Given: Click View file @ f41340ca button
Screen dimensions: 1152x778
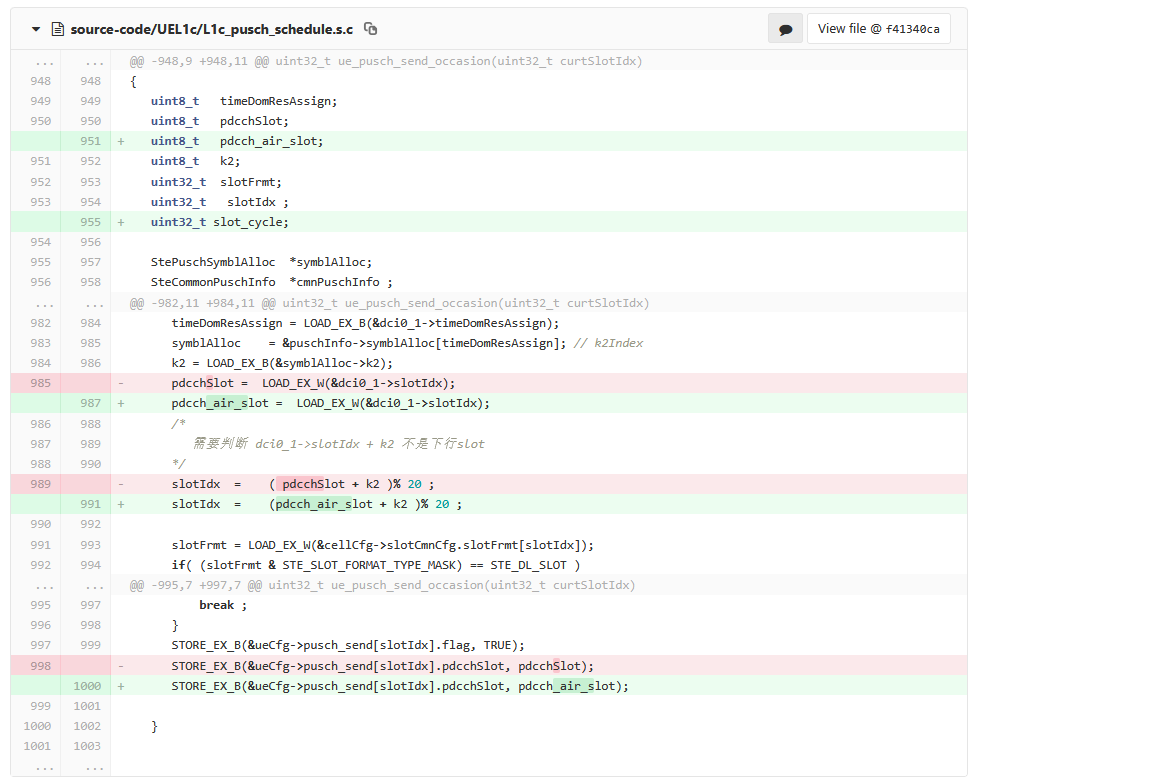Looking at the screenshot, I should [878, 29].
